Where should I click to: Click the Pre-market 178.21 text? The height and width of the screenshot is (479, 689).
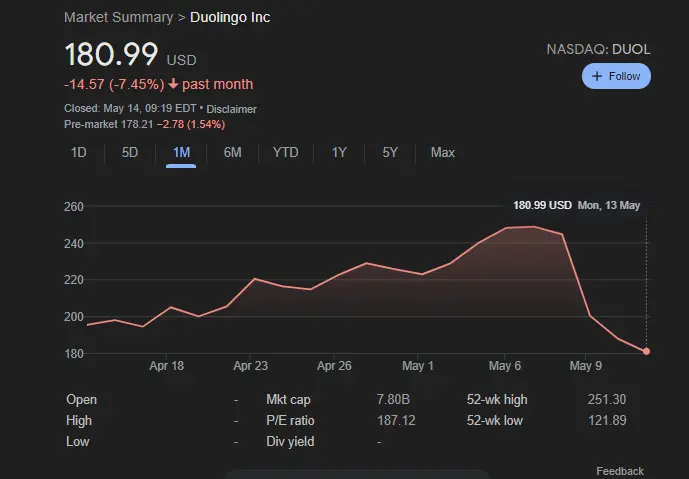109,124
